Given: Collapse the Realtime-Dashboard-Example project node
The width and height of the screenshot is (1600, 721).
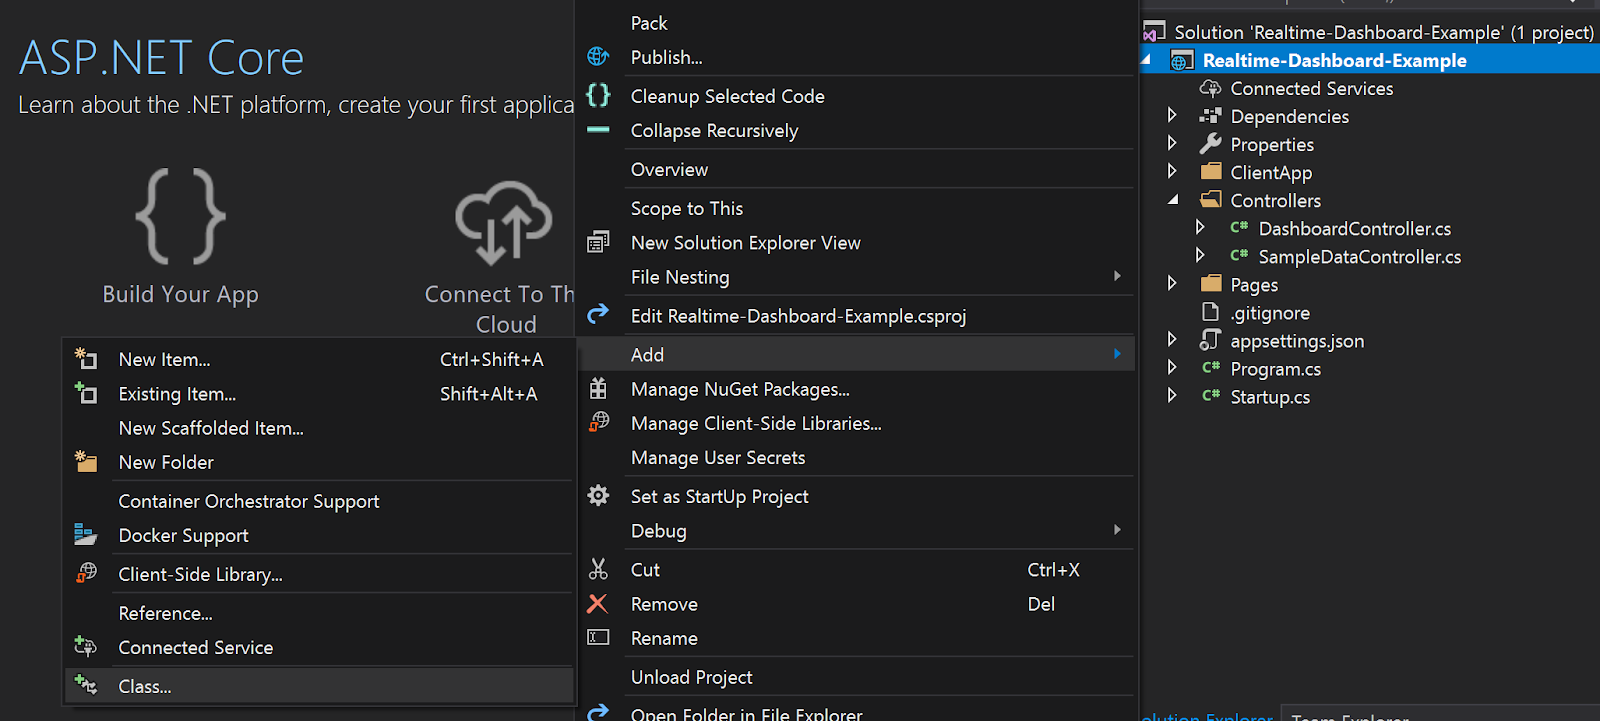Looking at the screenshot, I should click(x=1146, y=60).
